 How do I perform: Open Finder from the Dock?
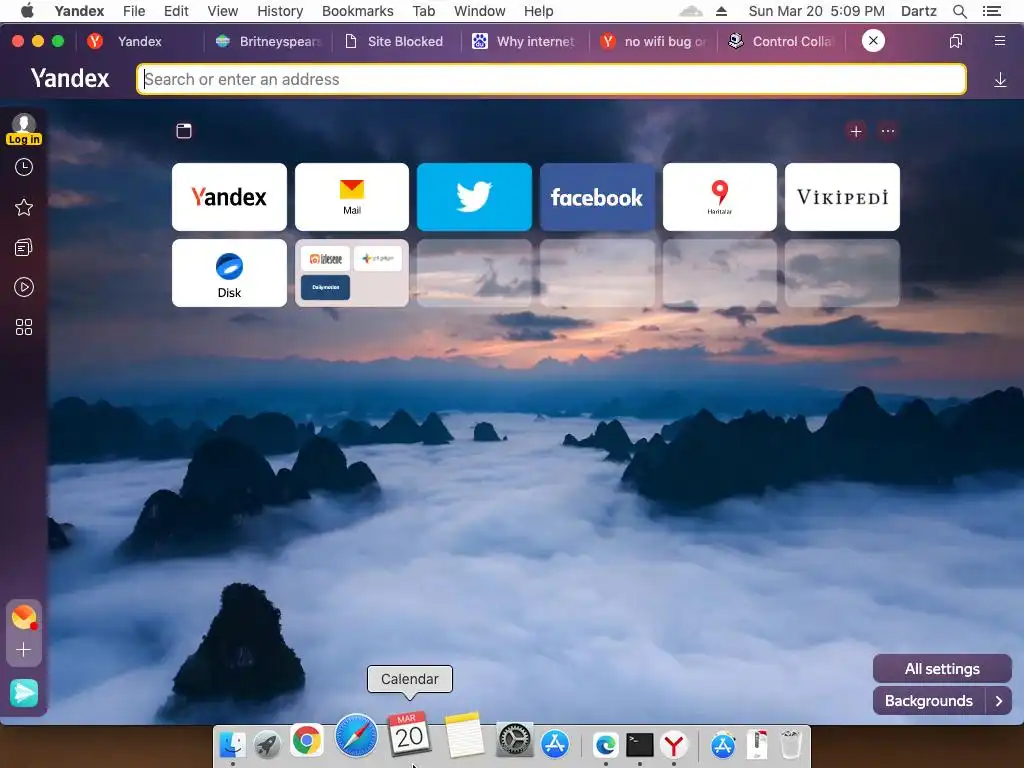click(x=232, y=744)
